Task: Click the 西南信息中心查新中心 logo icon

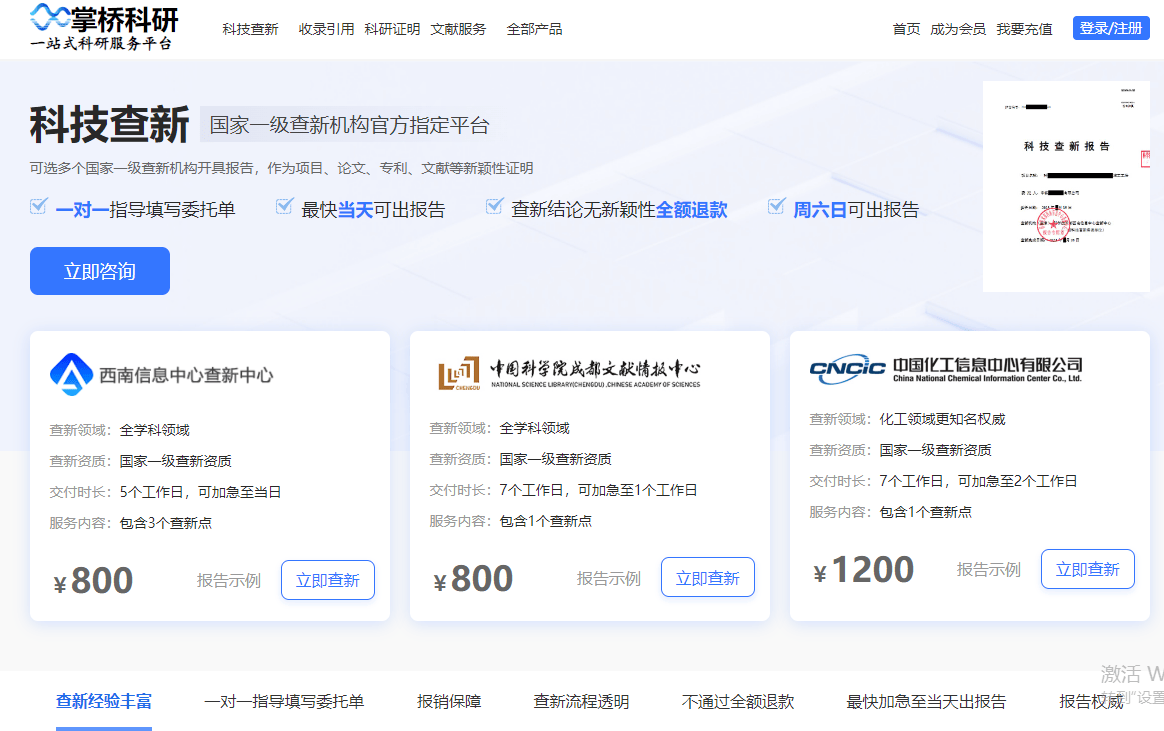Action: click(71, 374)
